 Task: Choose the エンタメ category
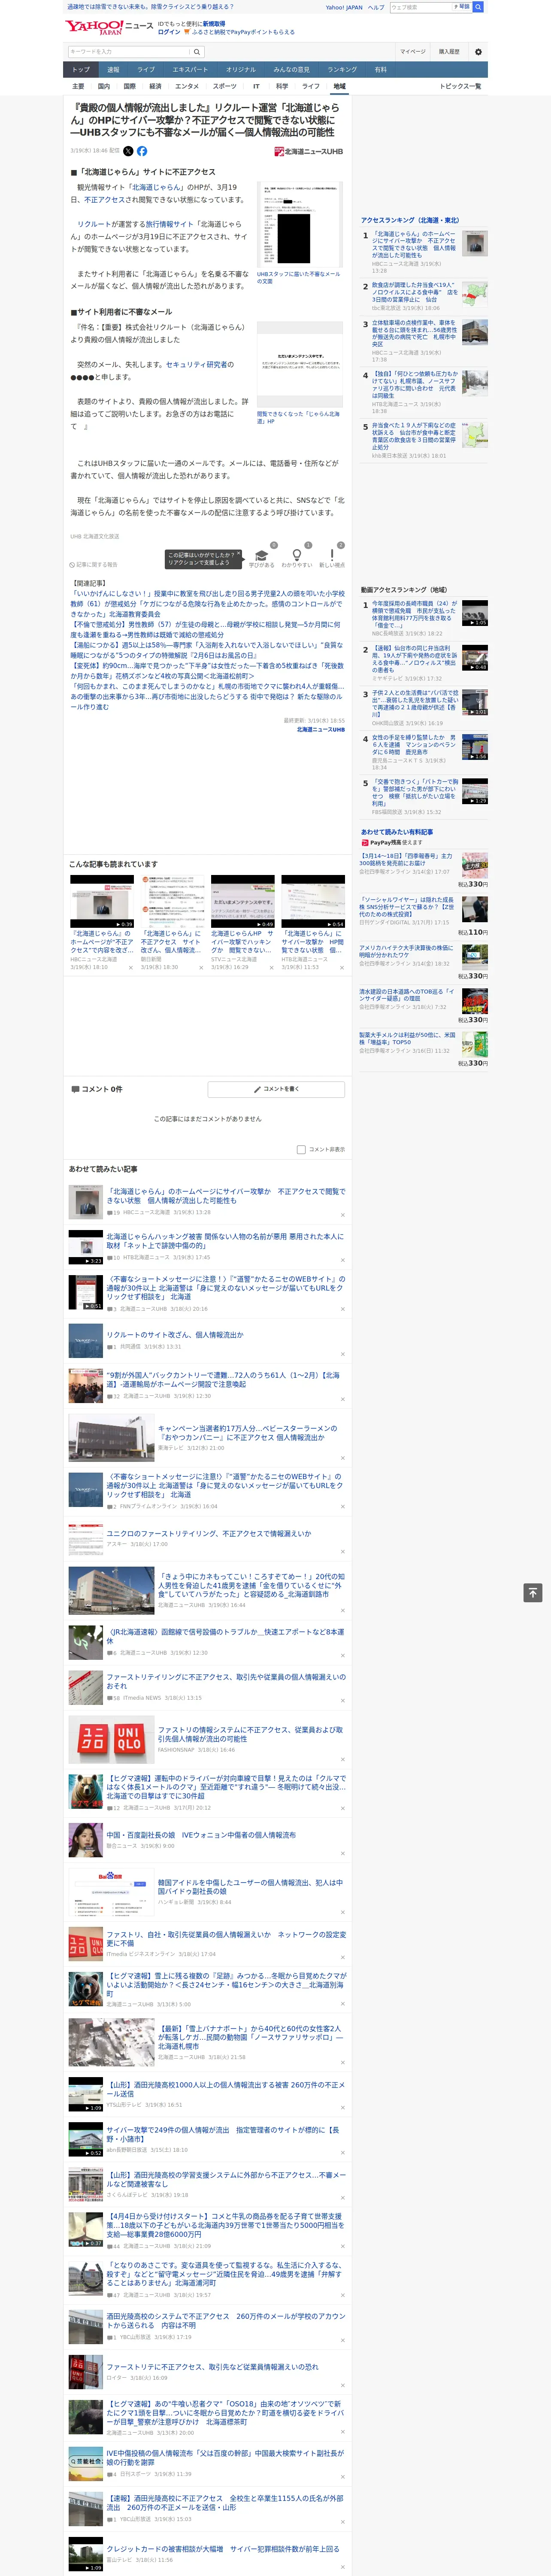pos(187,86)
